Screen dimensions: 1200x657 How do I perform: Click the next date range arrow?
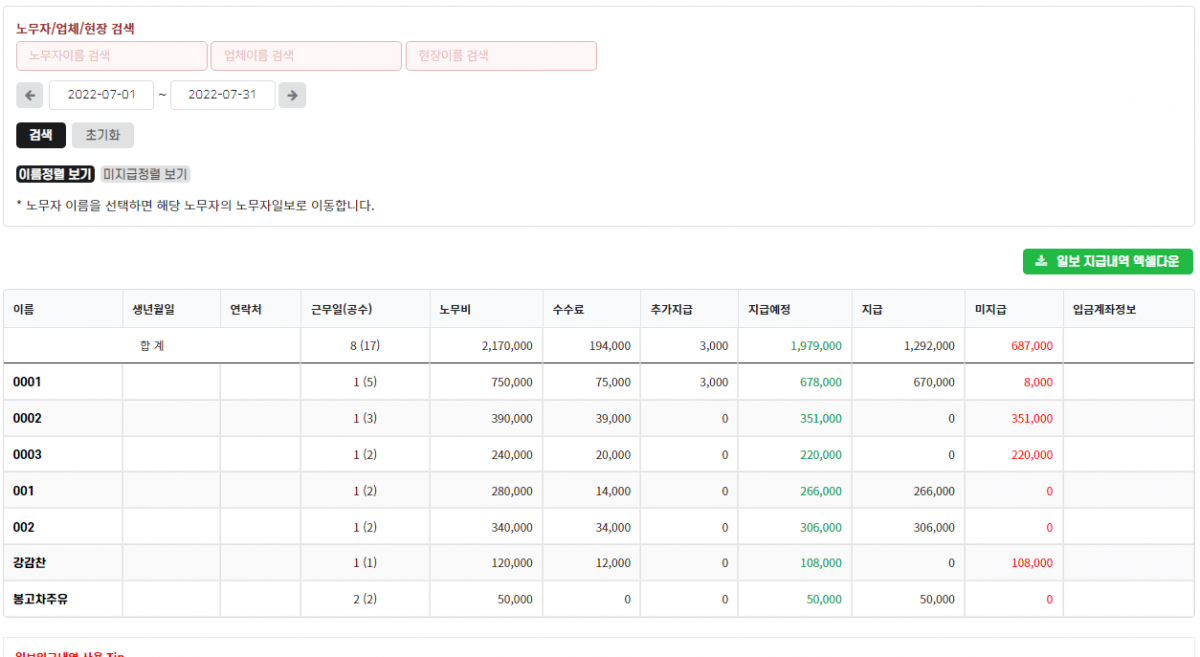[x=292, y=94]
